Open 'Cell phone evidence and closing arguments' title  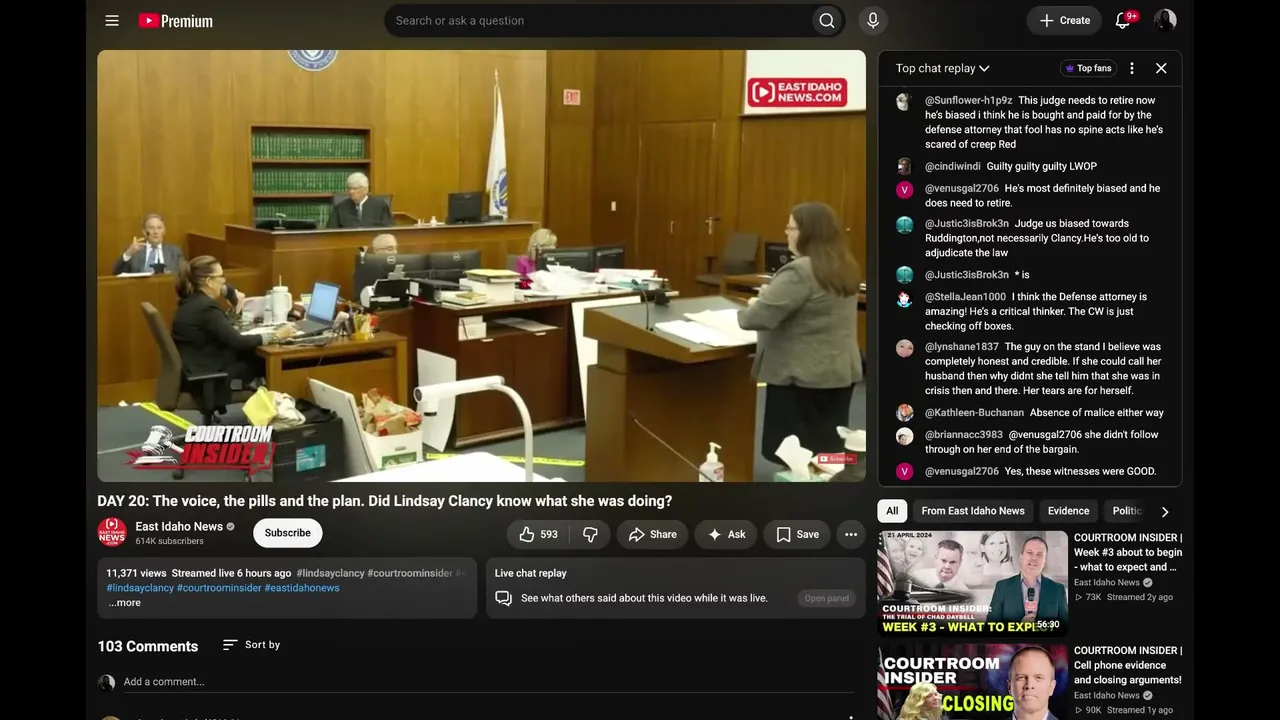(1128, 665)
